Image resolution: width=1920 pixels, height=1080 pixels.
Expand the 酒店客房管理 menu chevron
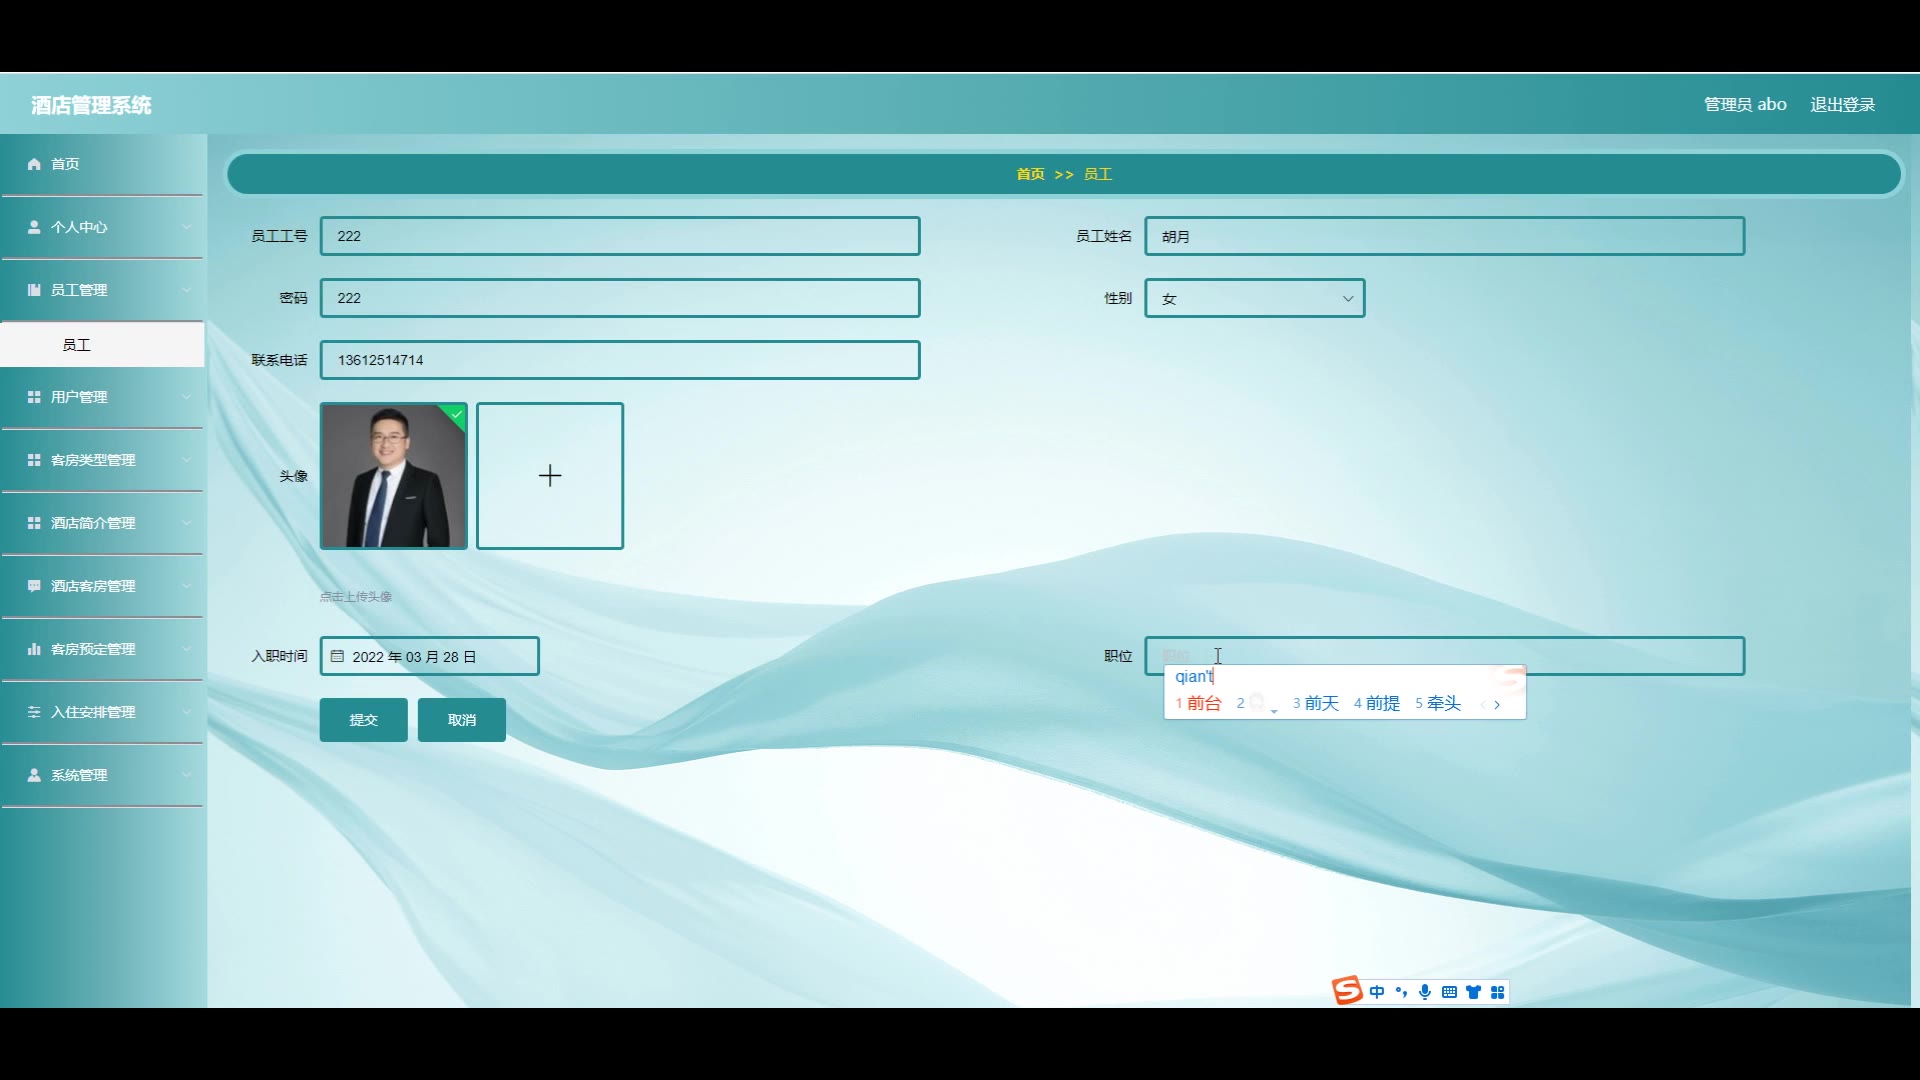pos(187,586)
